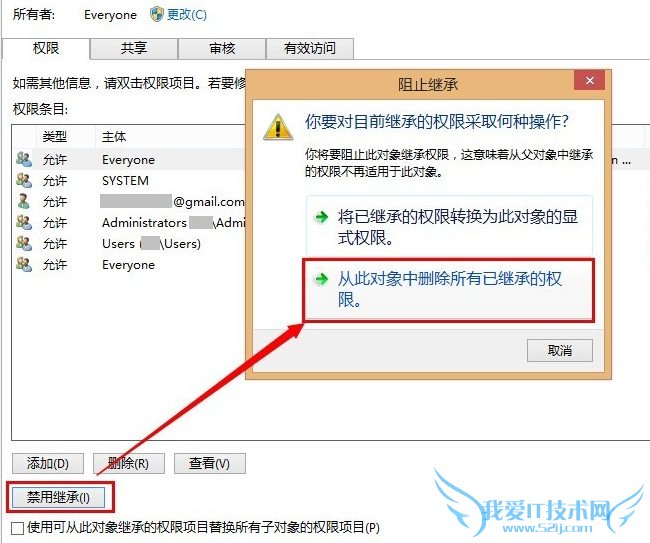
Task: Close the 阻止继承 dialog
Action: coord(589,80)
